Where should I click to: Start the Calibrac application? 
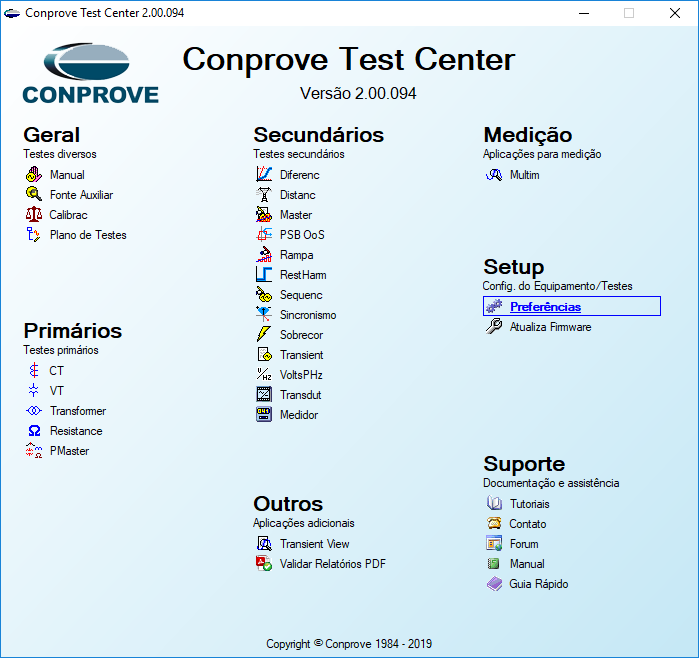[68, 215]
